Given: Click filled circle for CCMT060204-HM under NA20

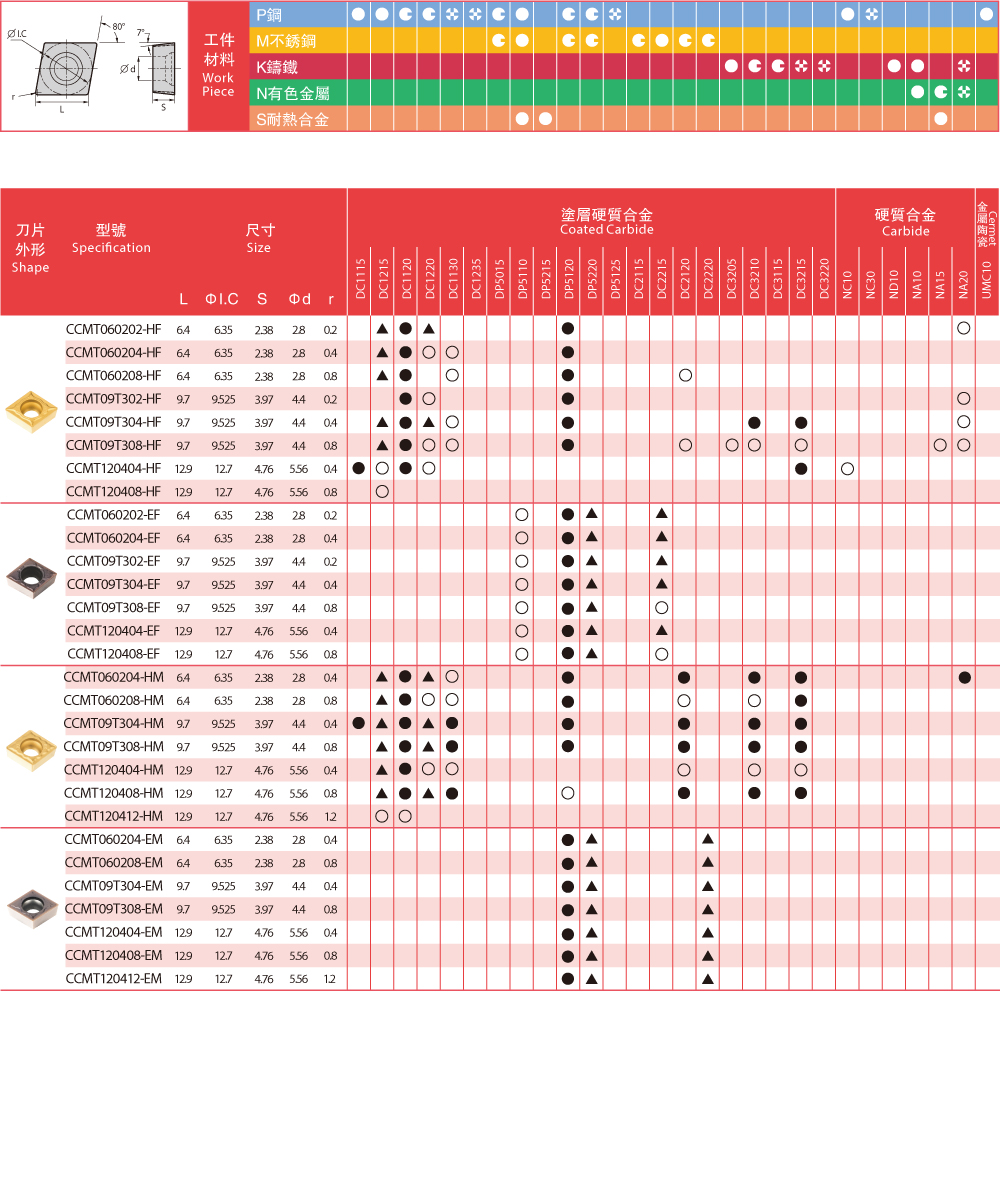Looking at the screenshot, I should tap(964, 678).
